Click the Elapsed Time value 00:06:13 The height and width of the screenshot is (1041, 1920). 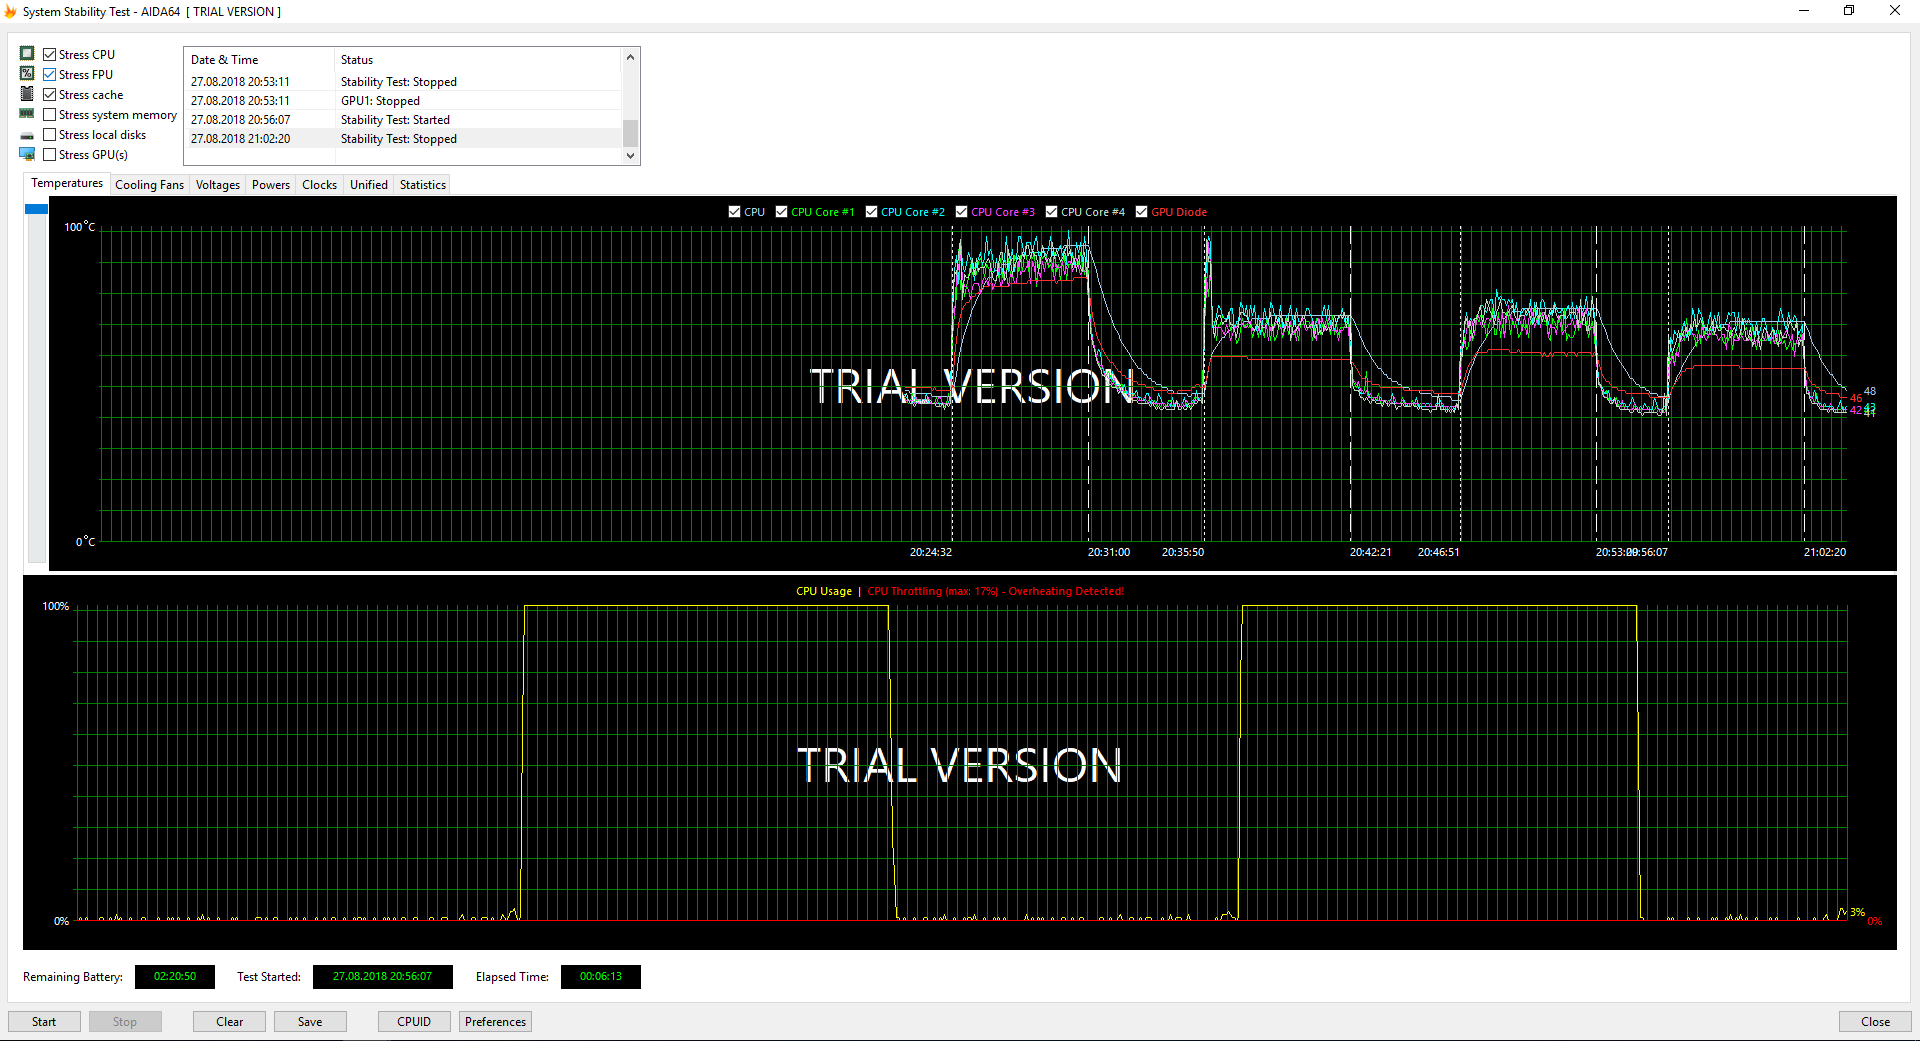tap(601, 977)
